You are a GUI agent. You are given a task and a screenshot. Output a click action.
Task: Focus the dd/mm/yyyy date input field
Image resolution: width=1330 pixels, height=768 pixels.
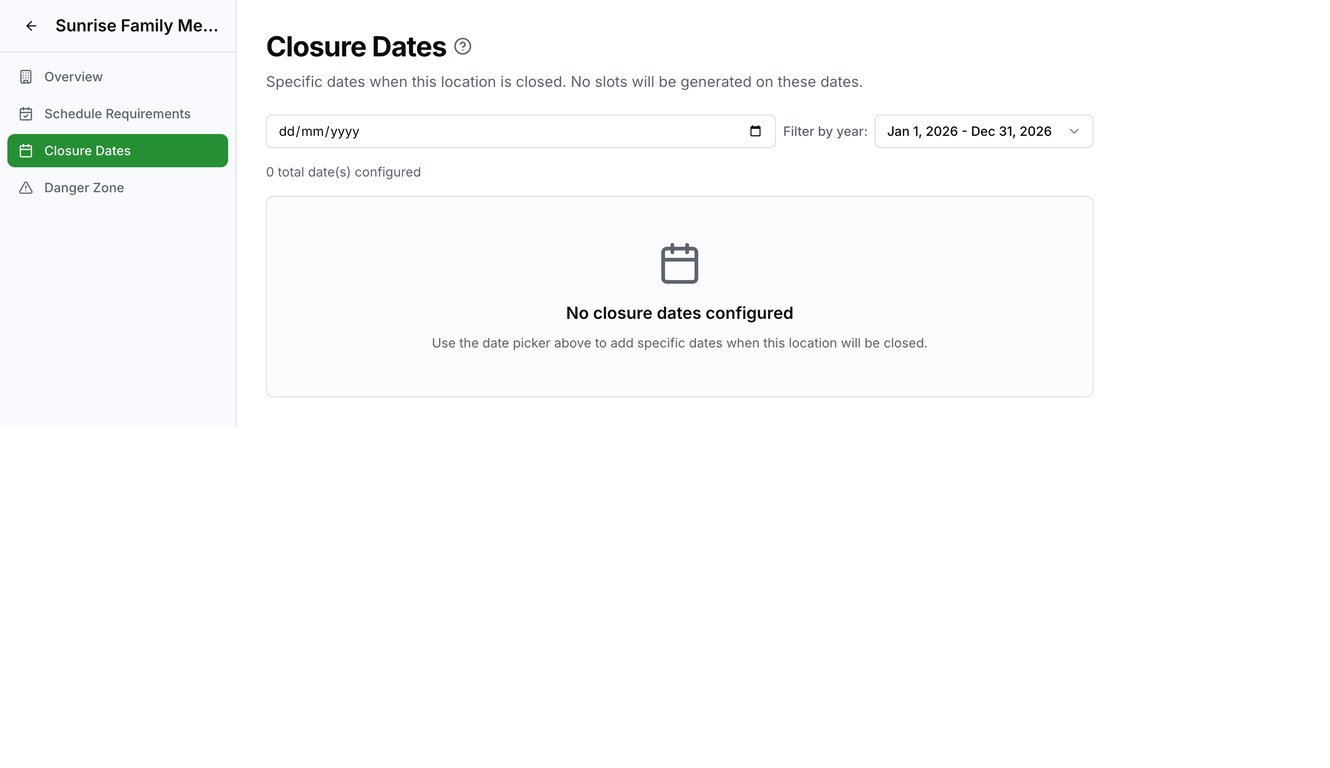coord(500,131)
